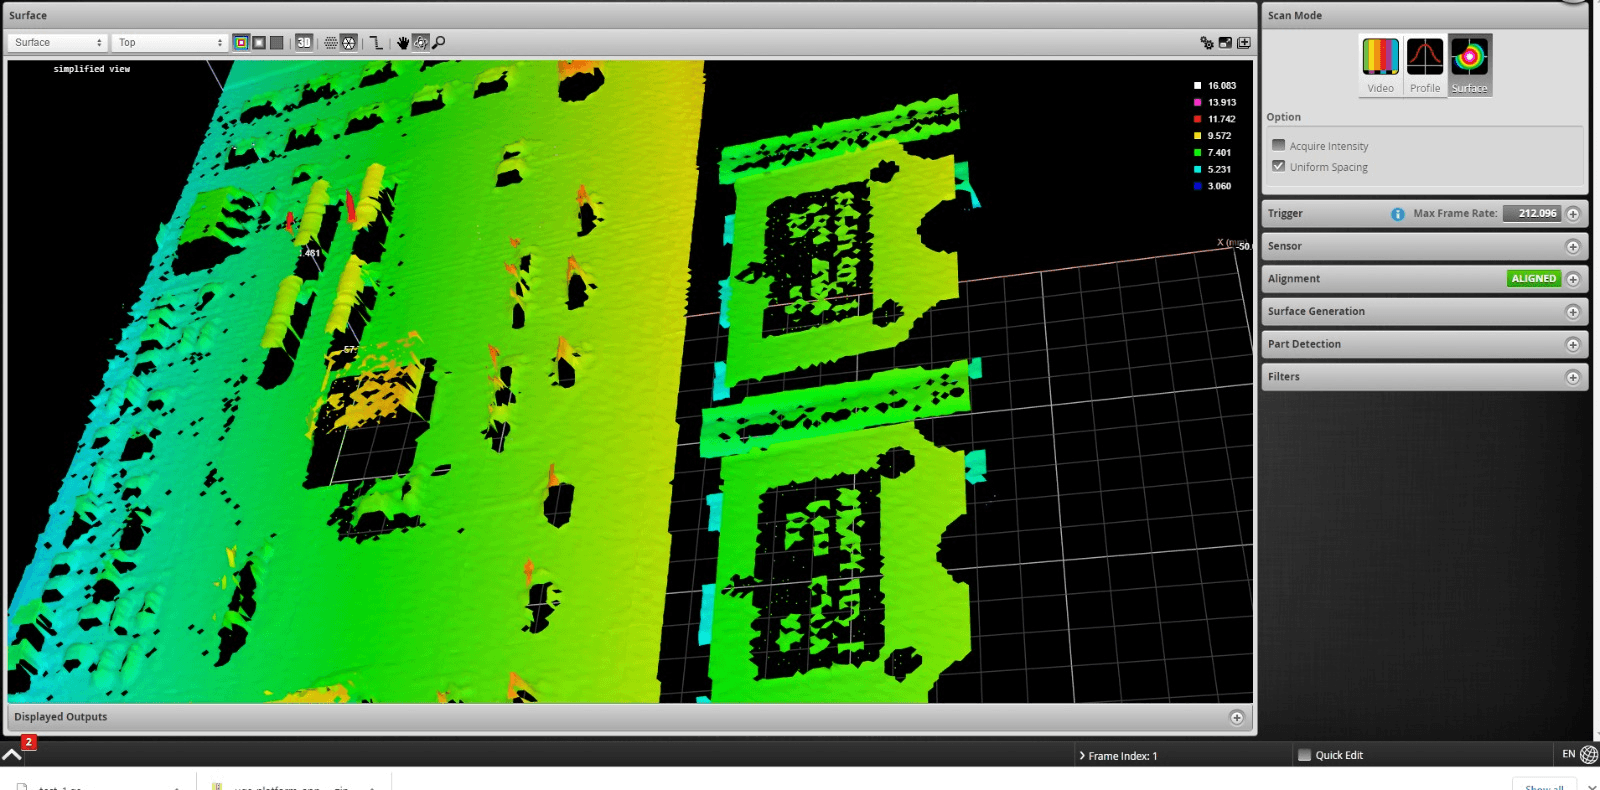The image size is (1600, 790).
Task: Expand the Displayed Outputs section
Action: (1237, 717)
